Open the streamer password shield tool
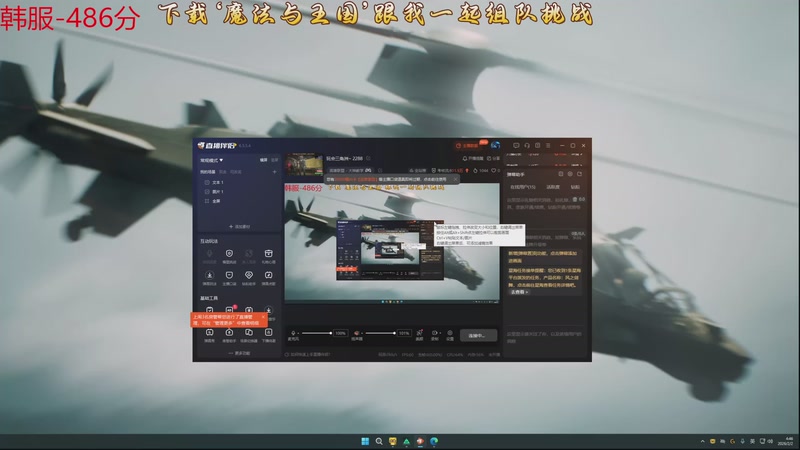Viewport: 800px width, 450px height. 229,275
